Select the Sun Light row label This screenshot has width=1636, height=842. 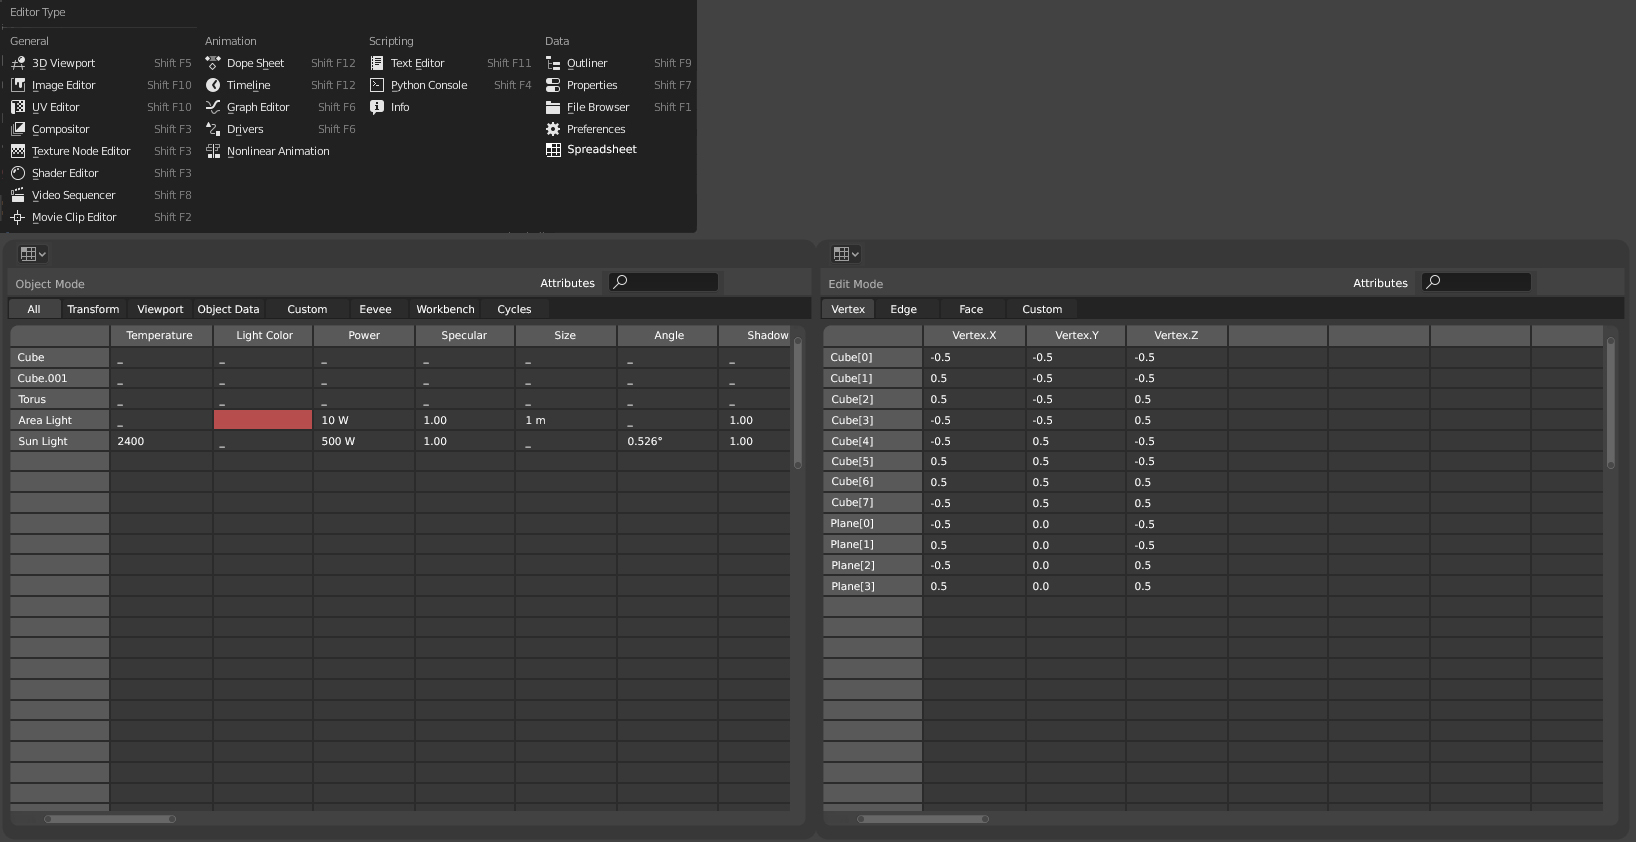(59, 441)
